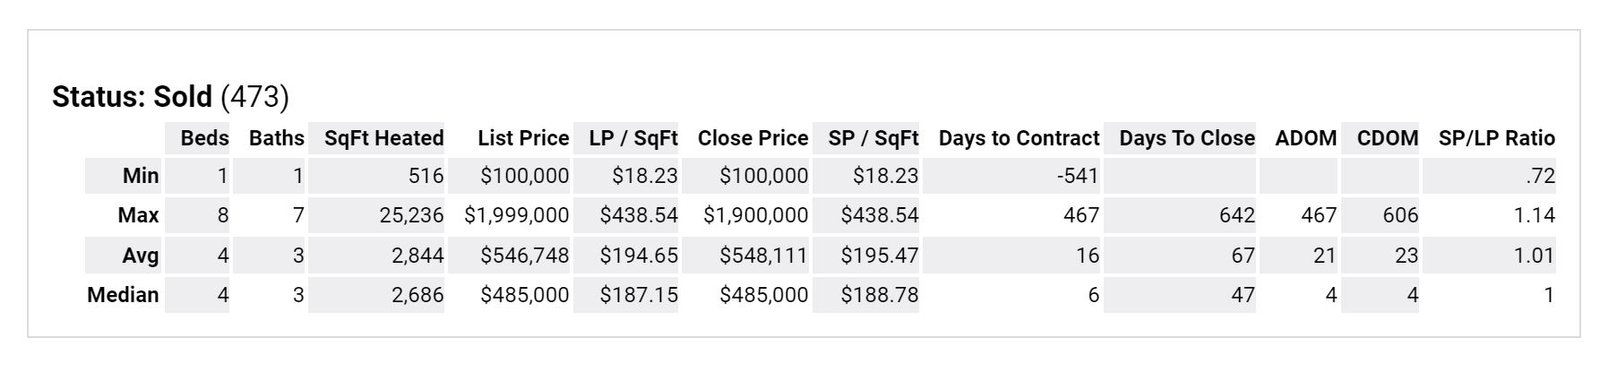Select the Avg row label
This screenshot has width=1600, height=366.
click(x=140, y=255)
